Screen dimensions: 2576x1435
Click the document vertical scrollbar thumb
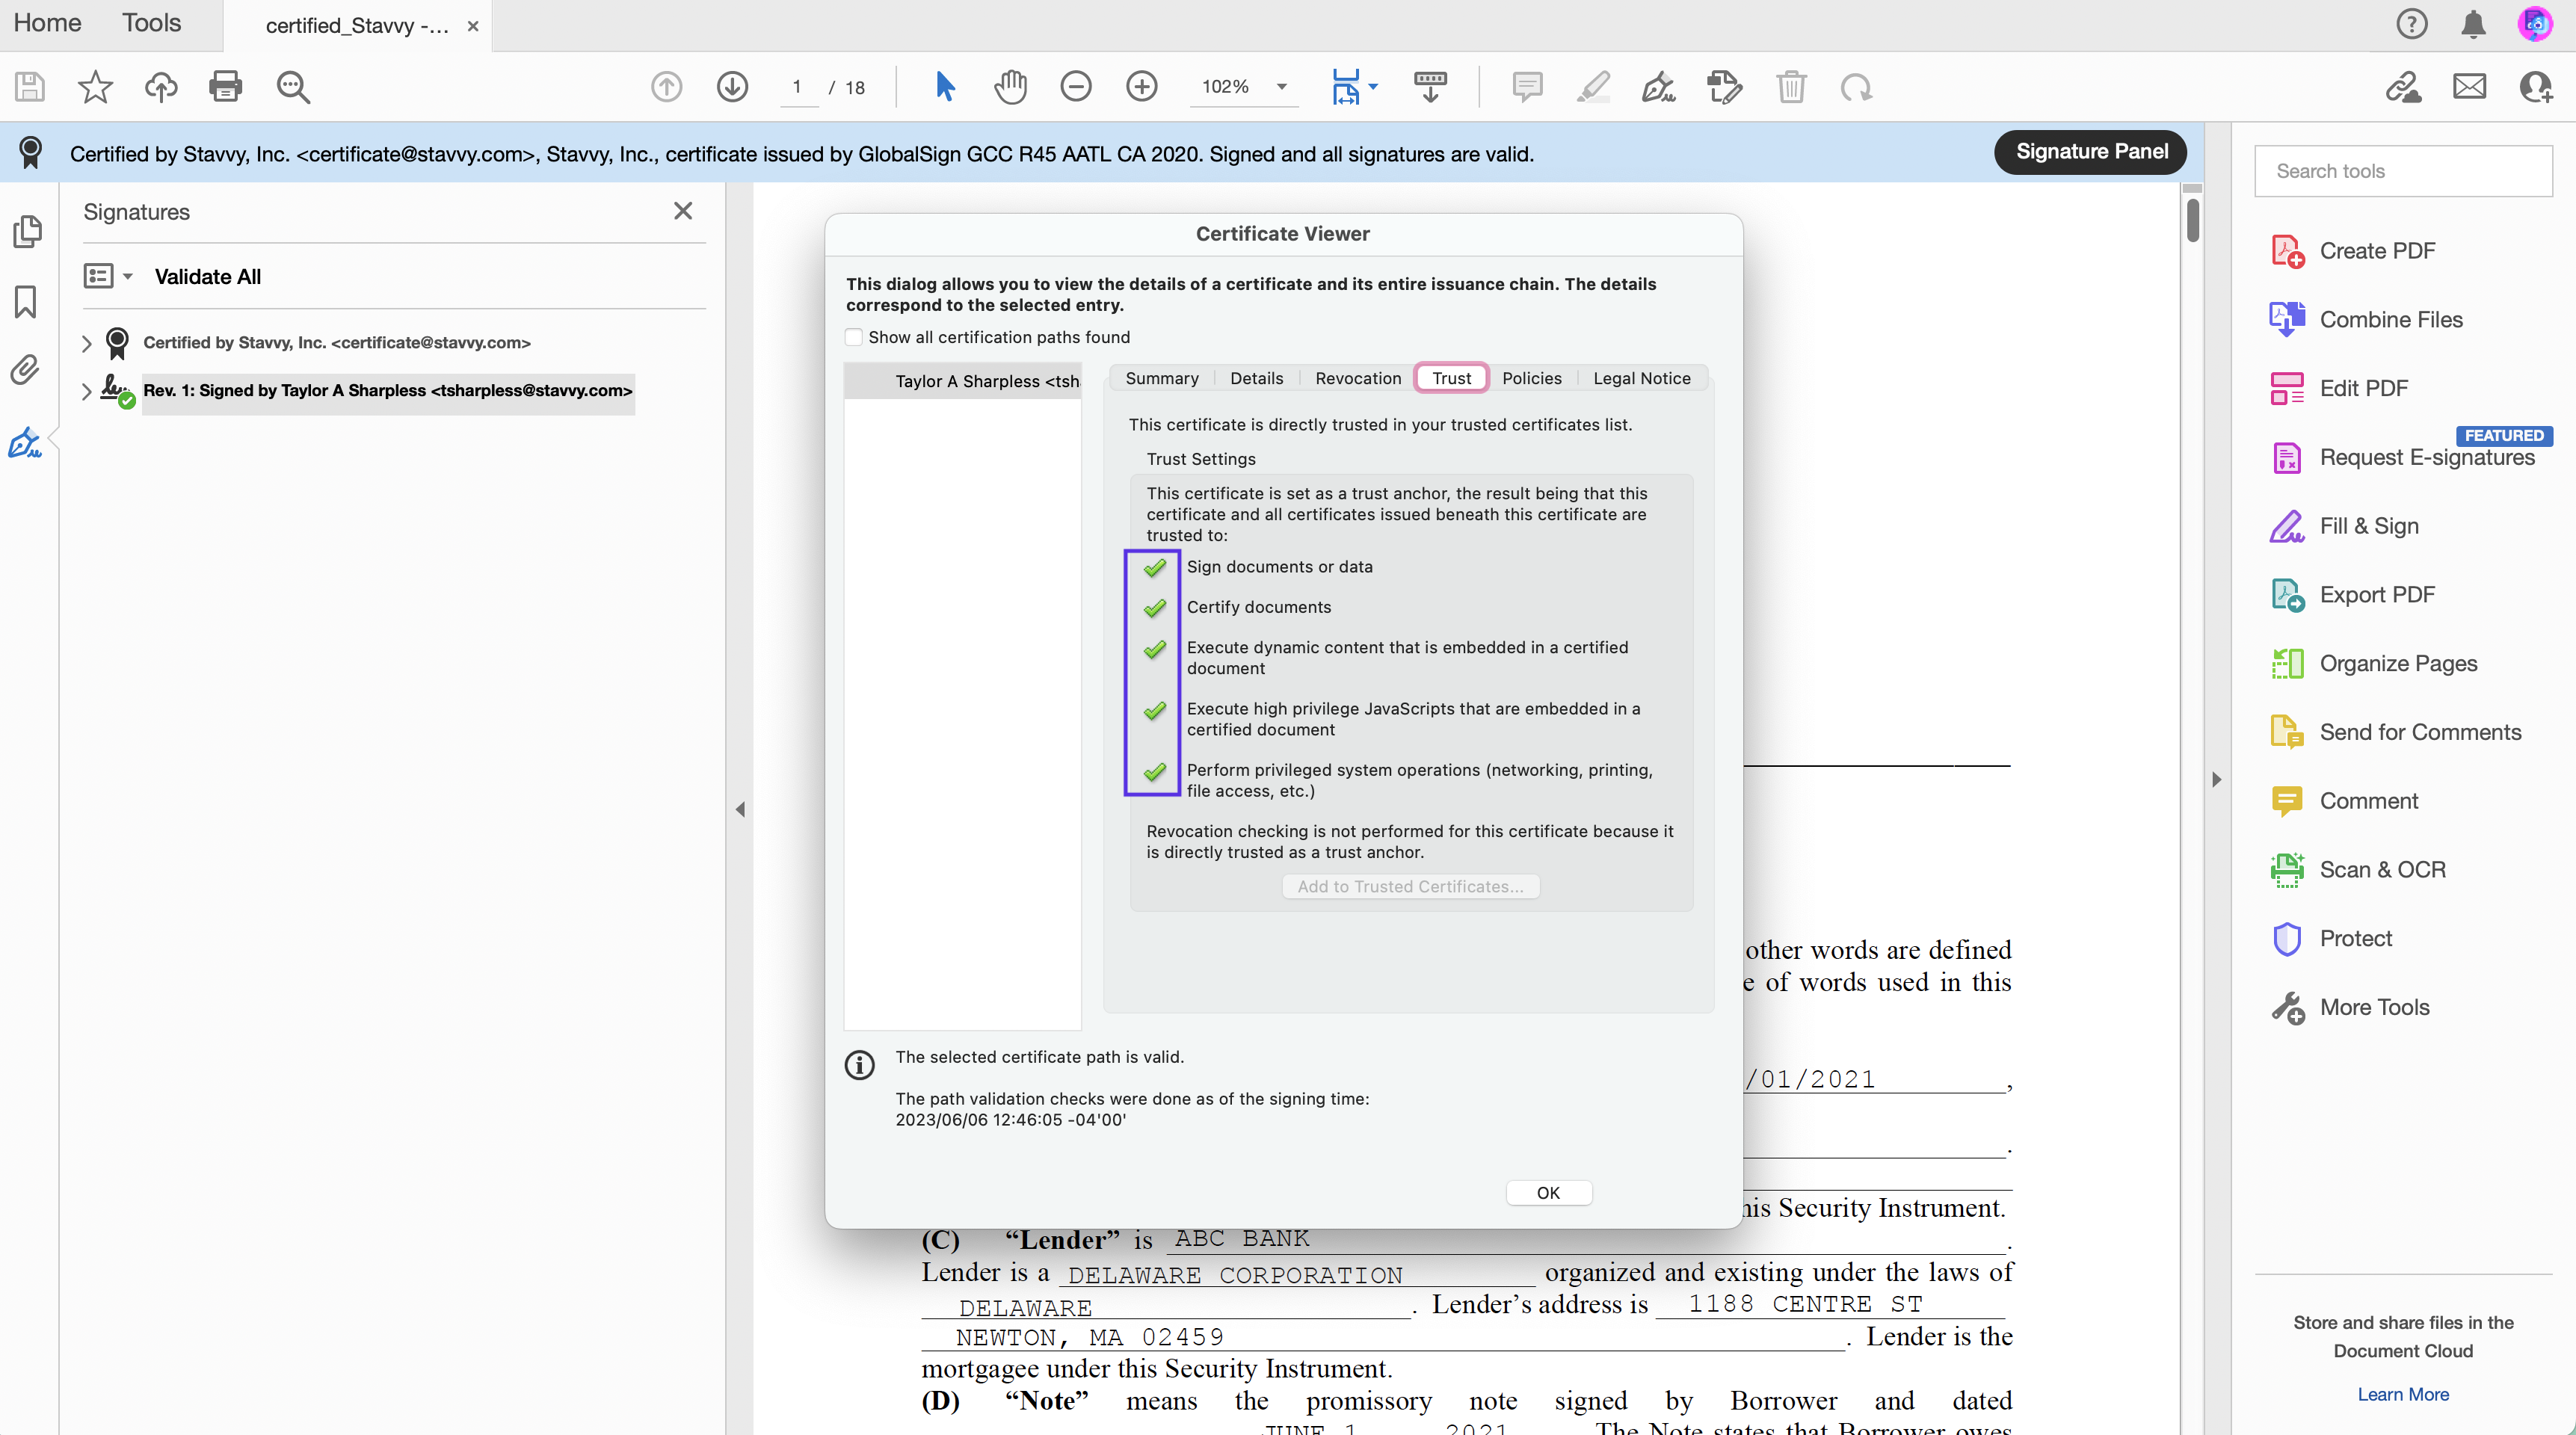point(2192,221)
